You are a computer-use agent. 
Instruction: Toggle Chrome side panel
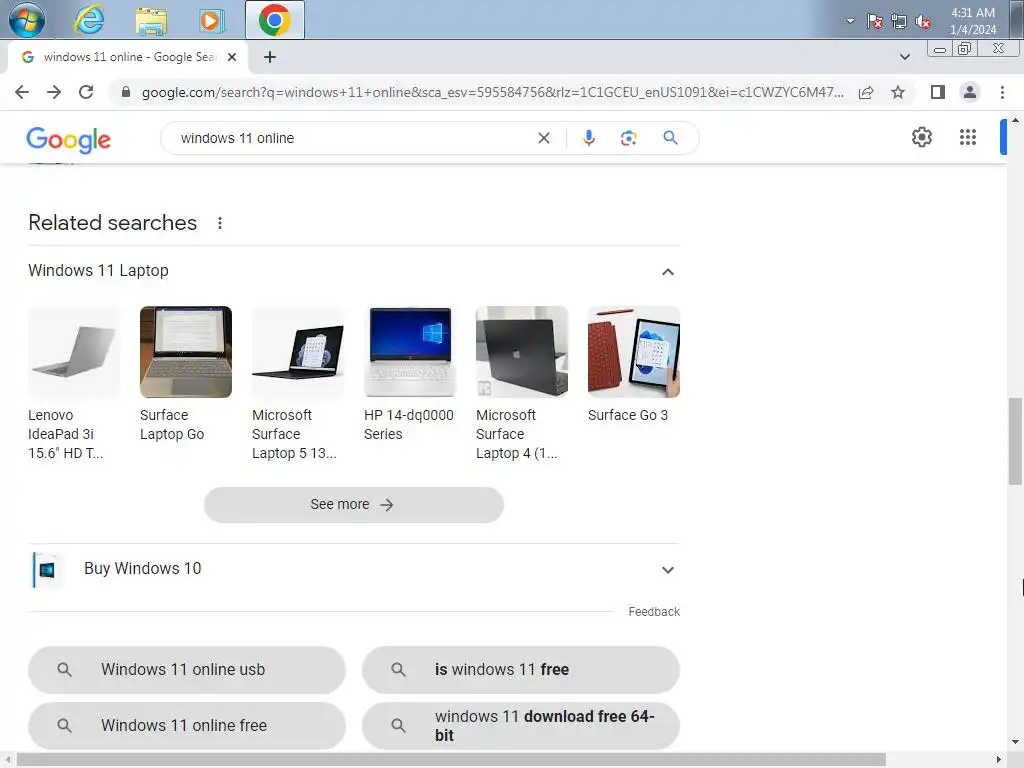[938, 92]
